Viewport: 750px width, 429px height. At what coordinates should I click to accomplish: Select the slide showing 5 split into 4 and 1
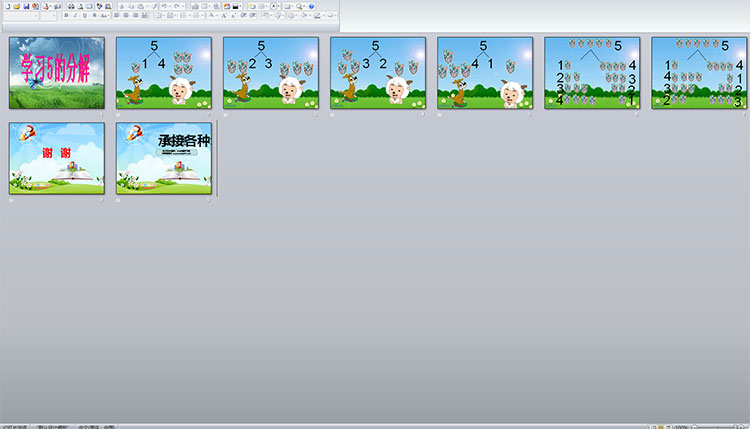(485, 73)
